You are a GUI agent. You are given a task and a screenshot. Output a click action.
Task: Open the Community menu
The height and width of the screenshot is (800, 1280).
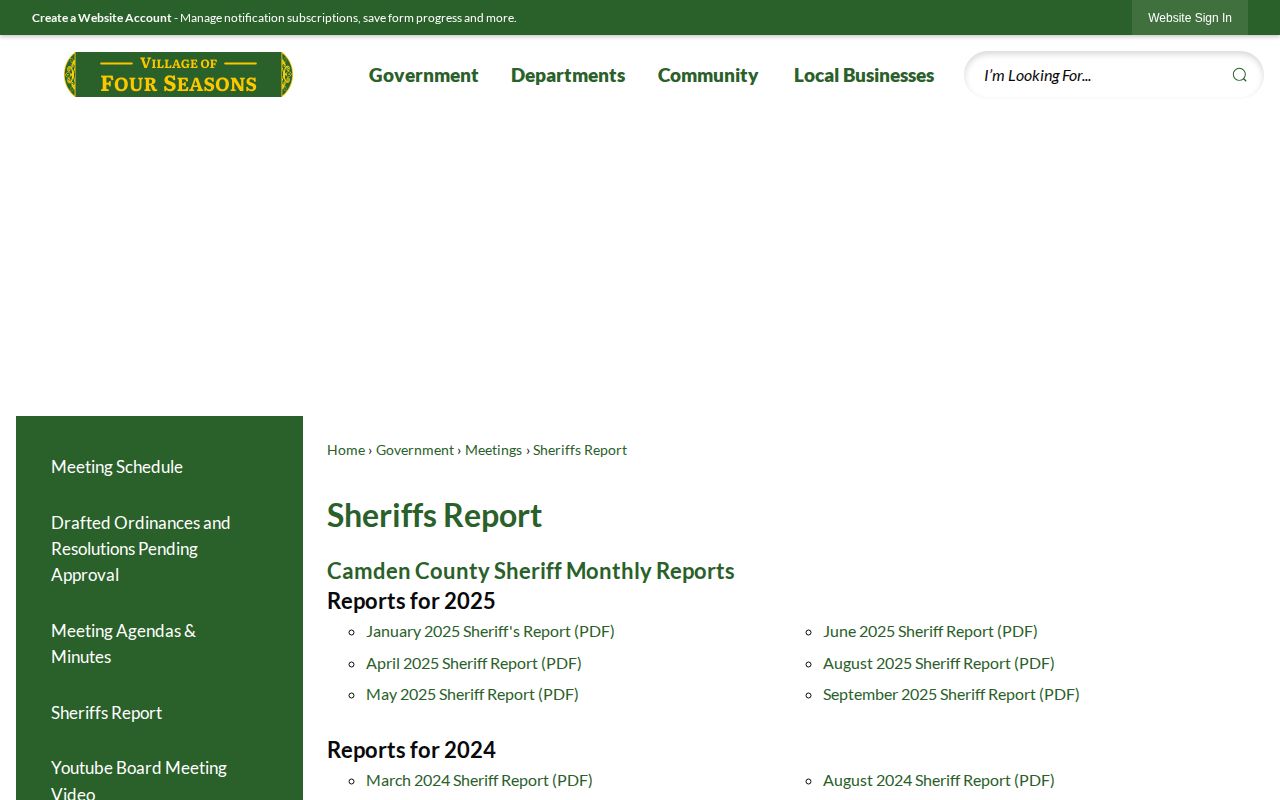[708, 75]
